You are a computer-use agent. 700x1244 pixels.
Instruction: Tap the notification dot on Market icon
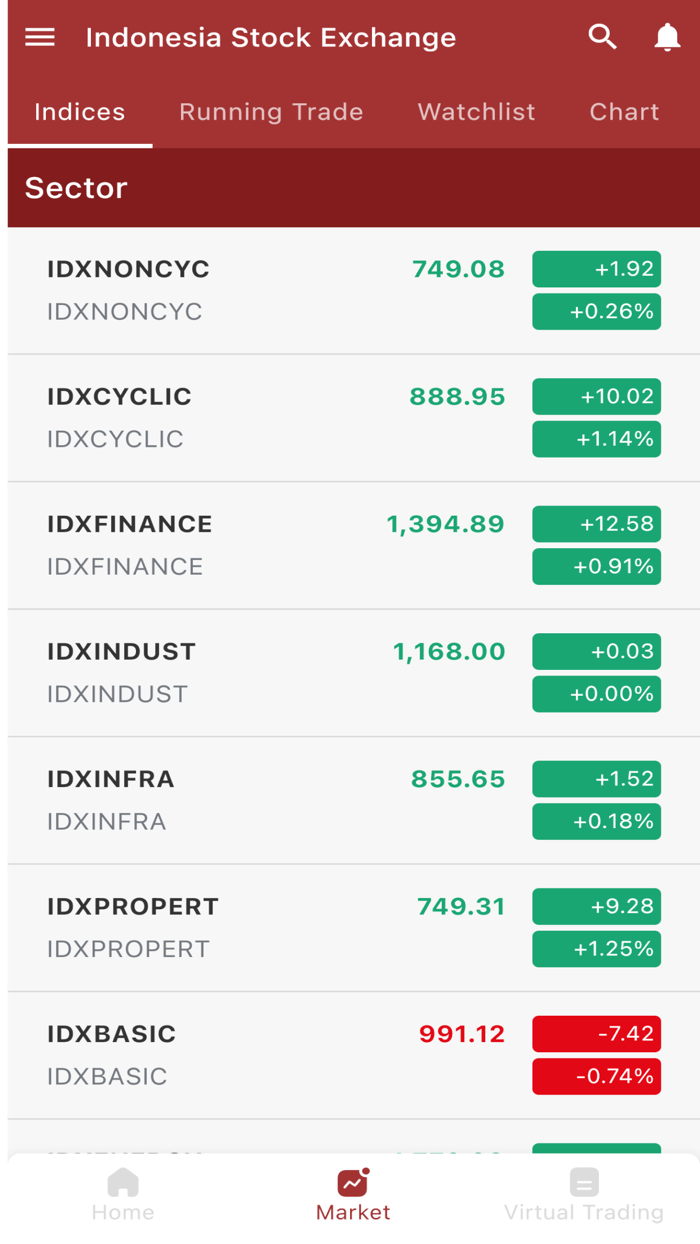pyautogui.click(x=364, y=1172)
